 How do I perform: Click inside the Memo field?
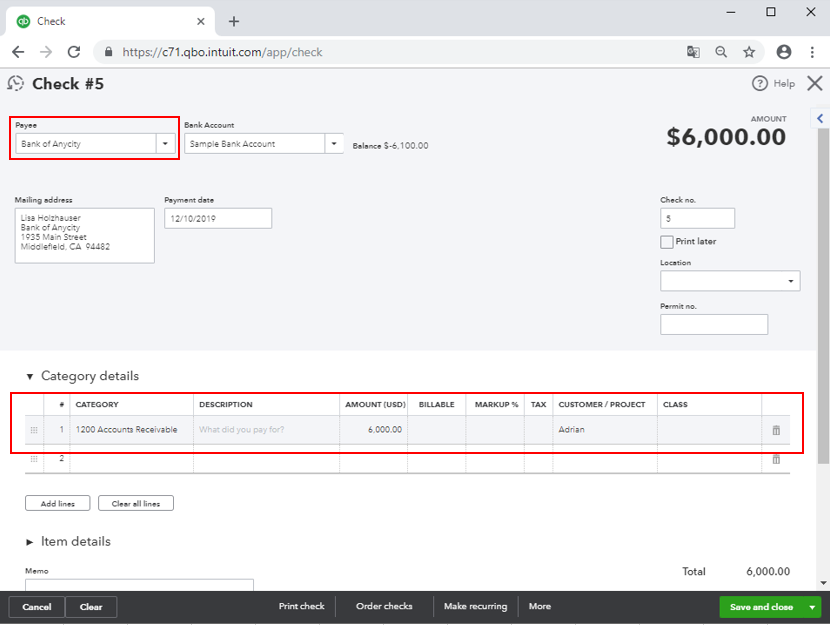point(137,586)
